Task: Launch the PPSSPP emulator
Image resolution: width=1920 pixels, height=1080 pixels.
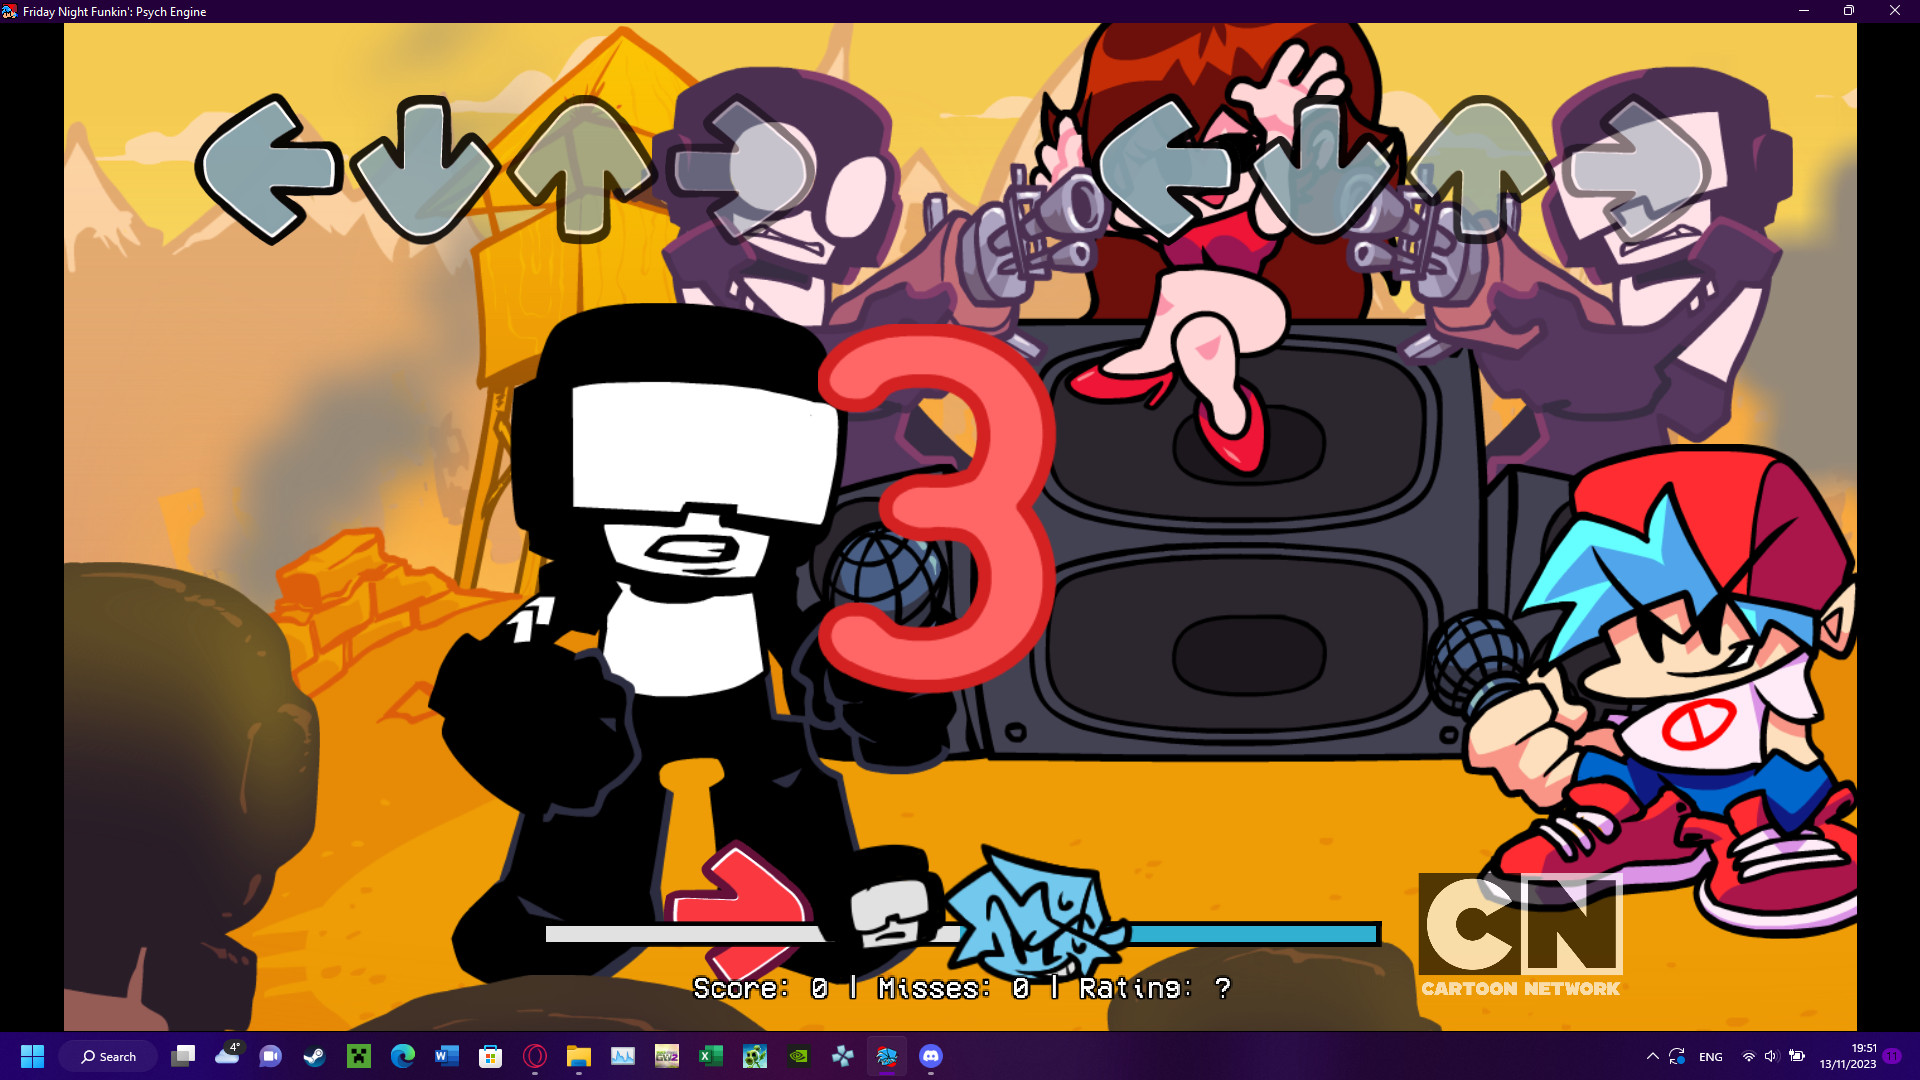Action: point(843,1056)
